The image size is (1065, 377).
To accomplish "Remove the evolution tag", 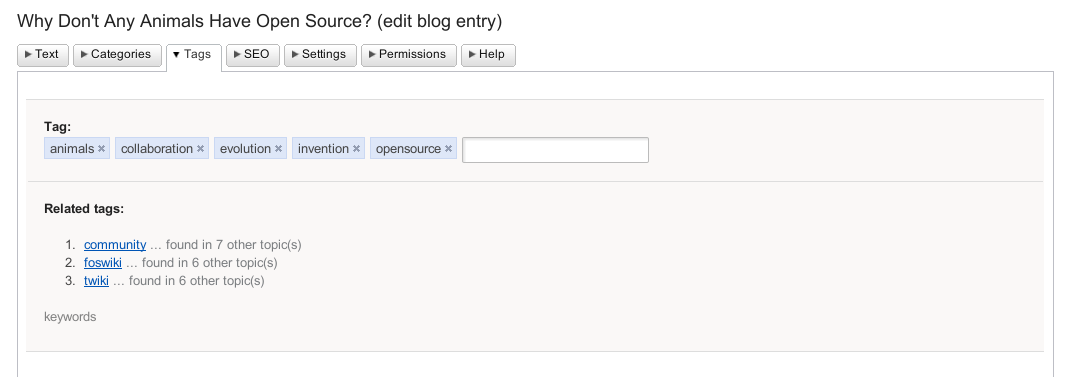I will click(x=278, y=149).
